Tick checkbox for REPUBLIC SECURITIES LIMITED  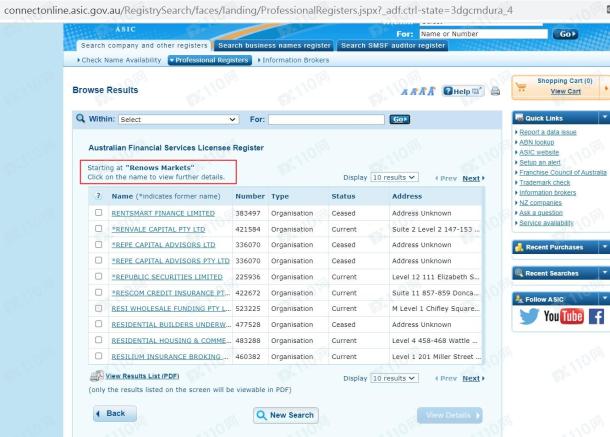point(98,276)
